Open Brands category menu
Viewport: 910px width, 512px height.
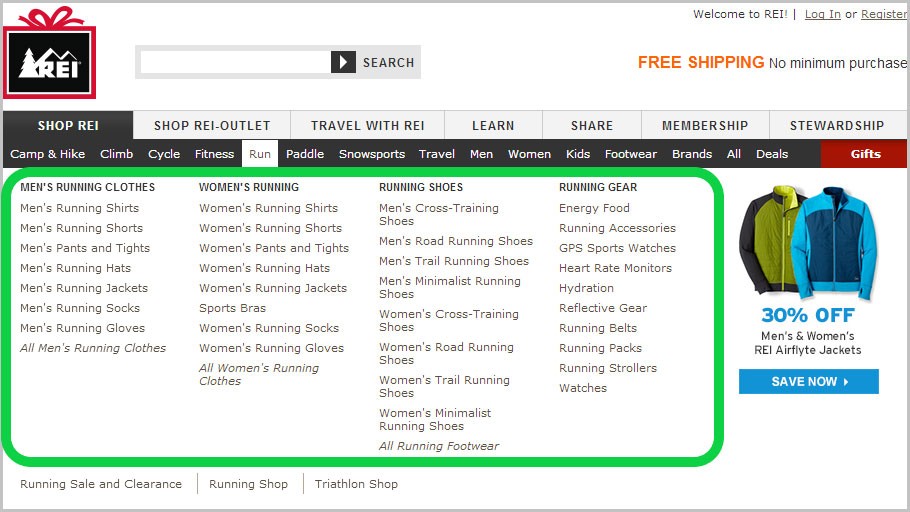tap(692, 154)
